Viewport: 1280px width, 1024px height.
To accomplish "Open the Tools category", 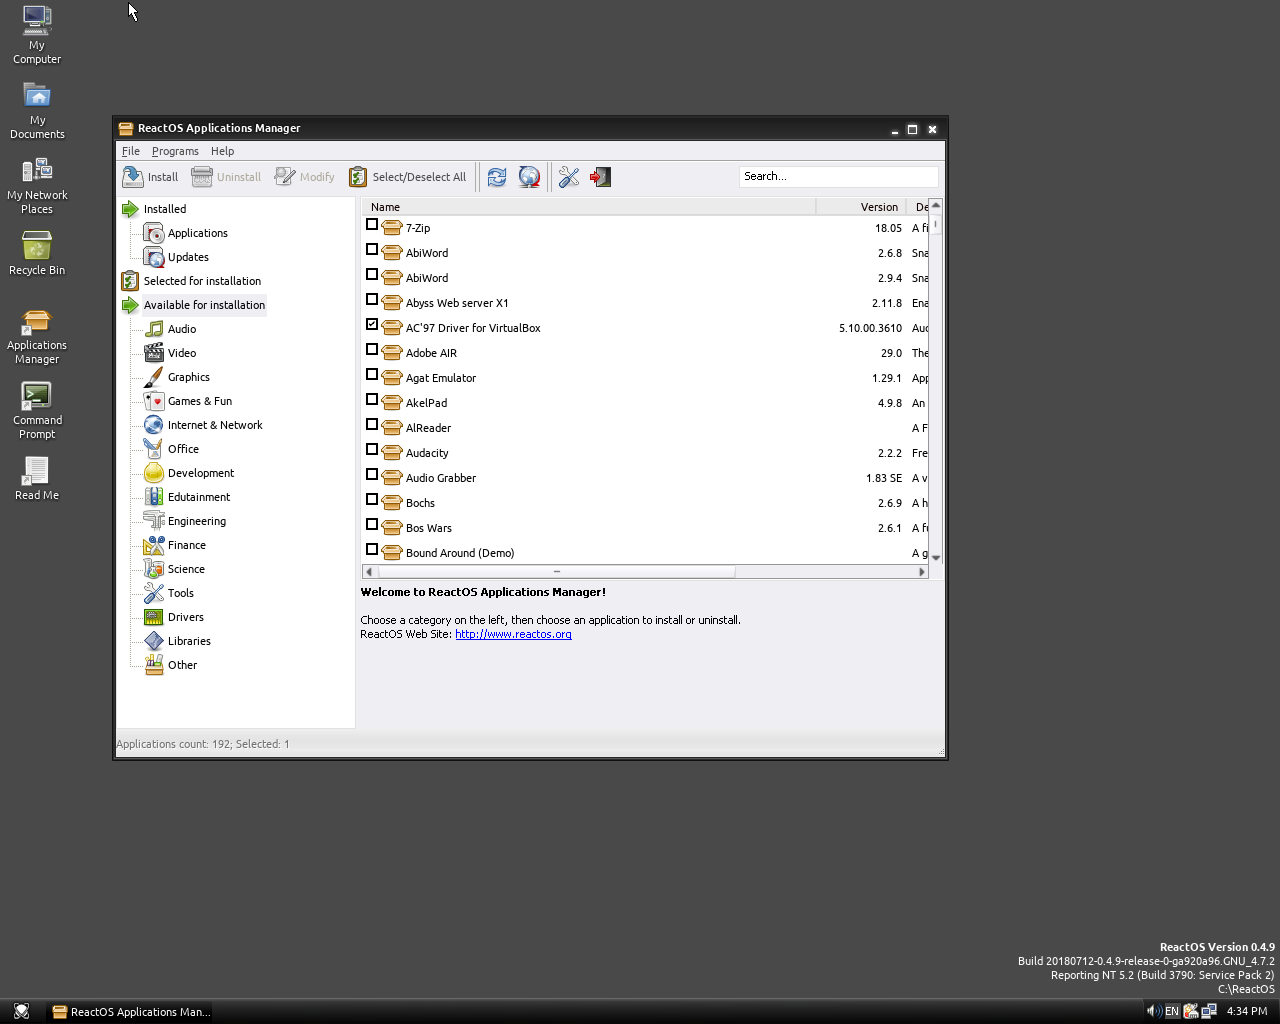I will 180,593.
